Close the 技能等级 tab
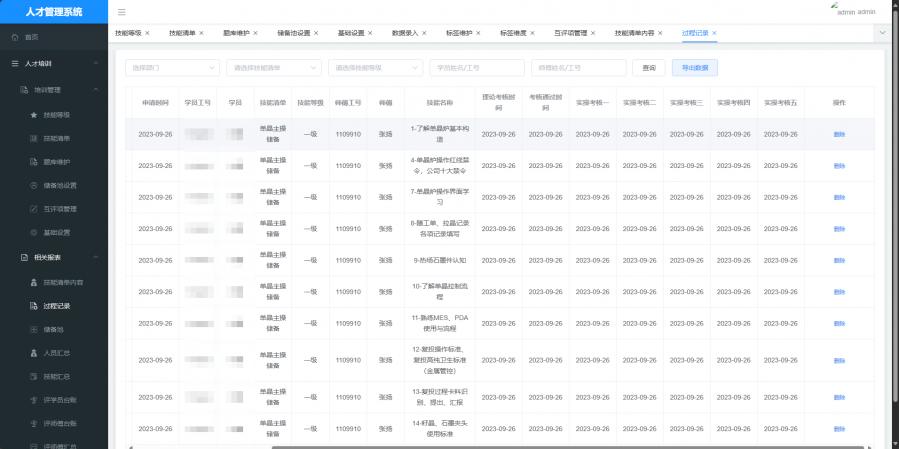 point(147,33)
